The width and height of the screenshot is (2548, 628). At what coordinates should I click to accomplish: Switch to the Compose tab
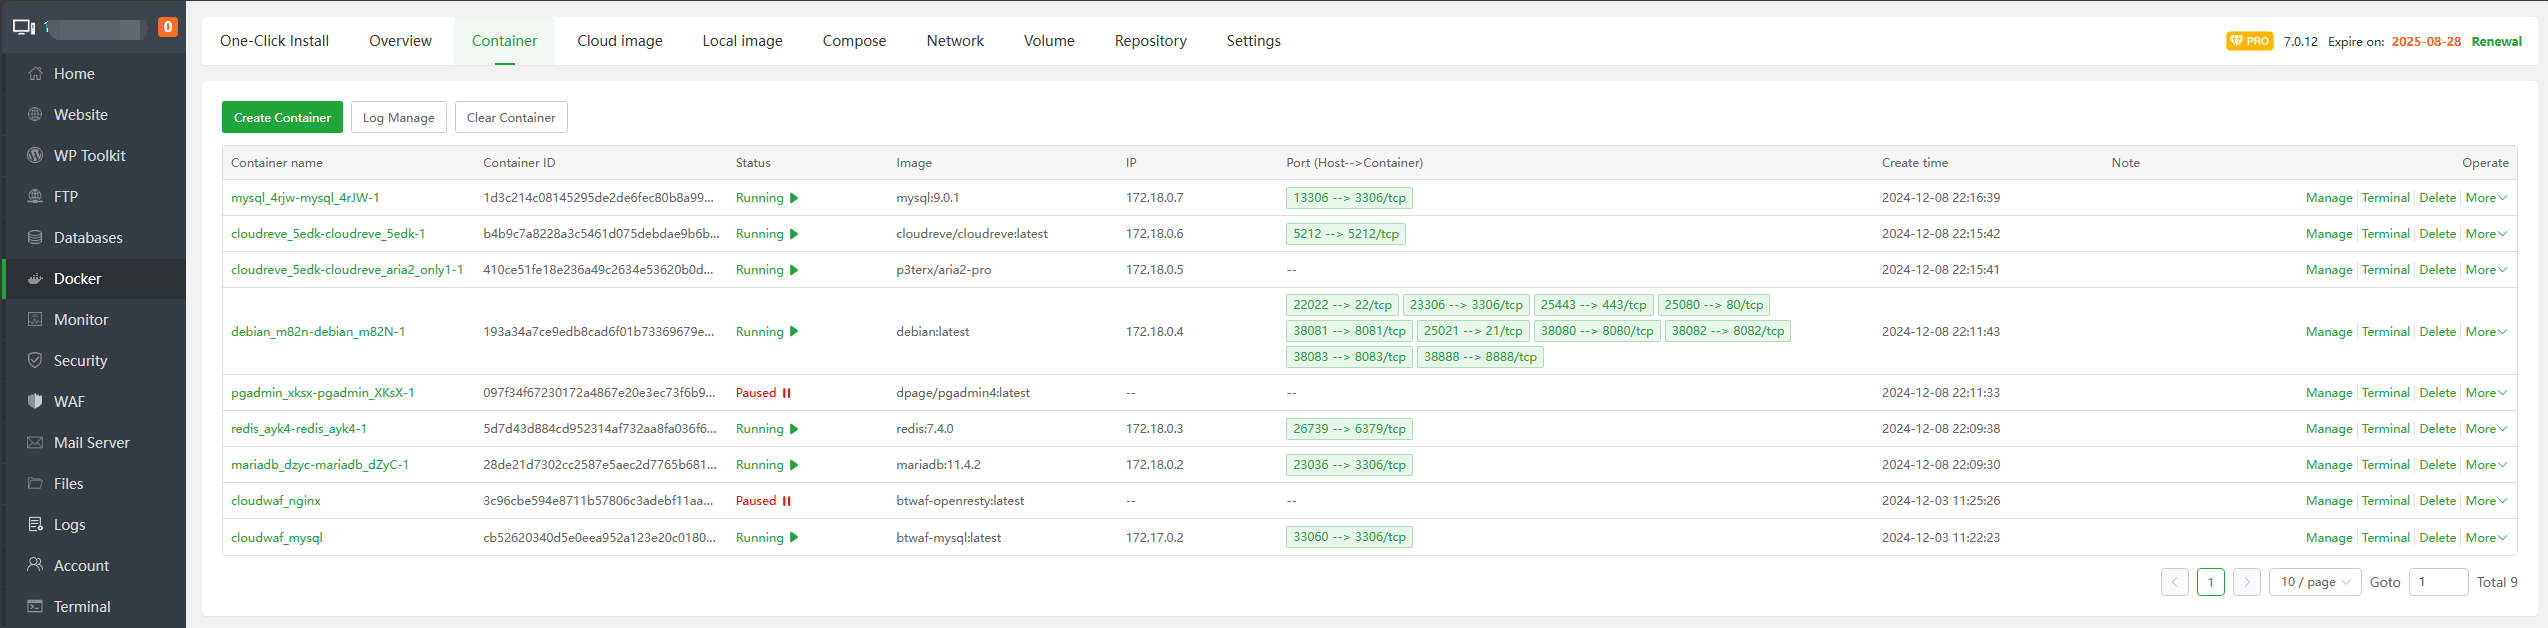coord(854,41)
